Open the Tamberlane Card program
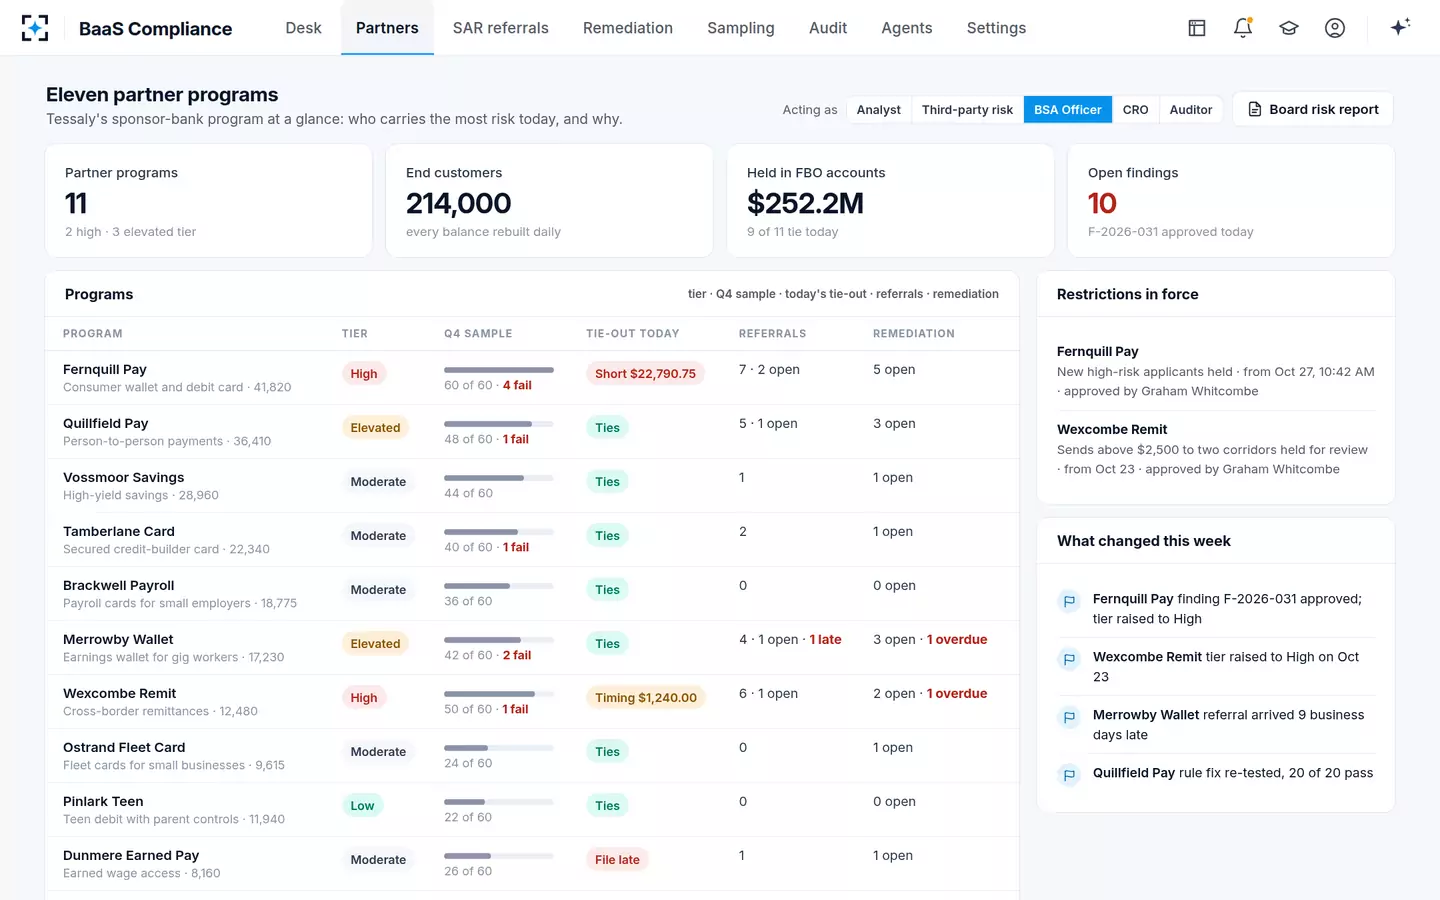 532,540
